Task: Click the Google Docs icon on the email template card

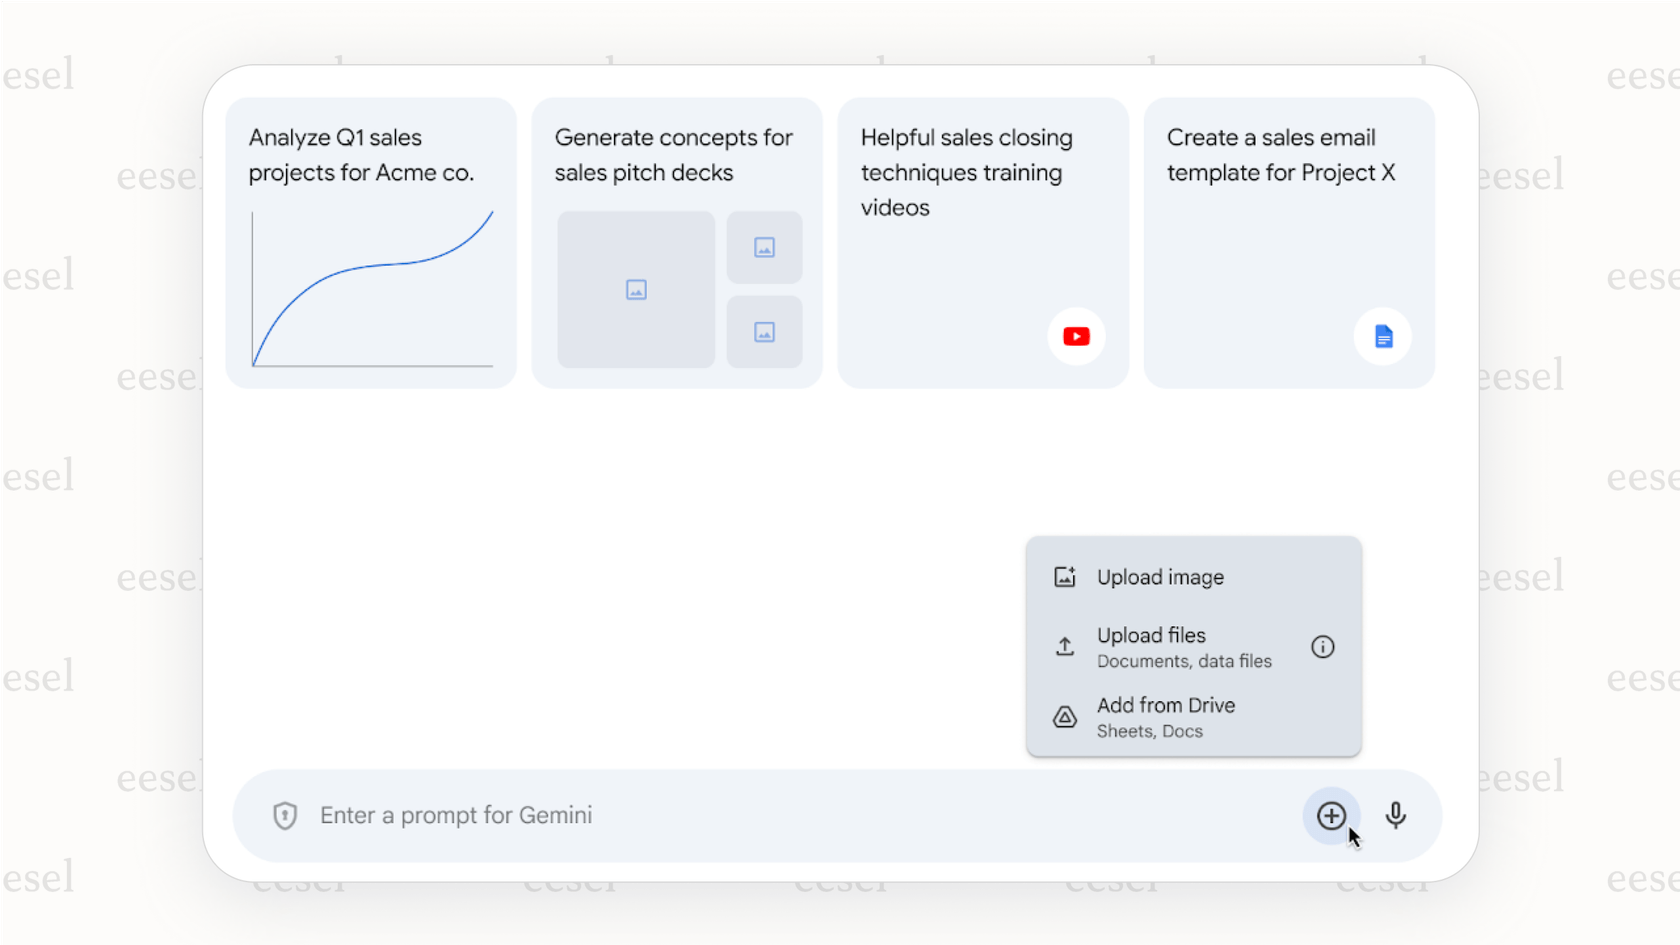Action: pos(1383,337)
